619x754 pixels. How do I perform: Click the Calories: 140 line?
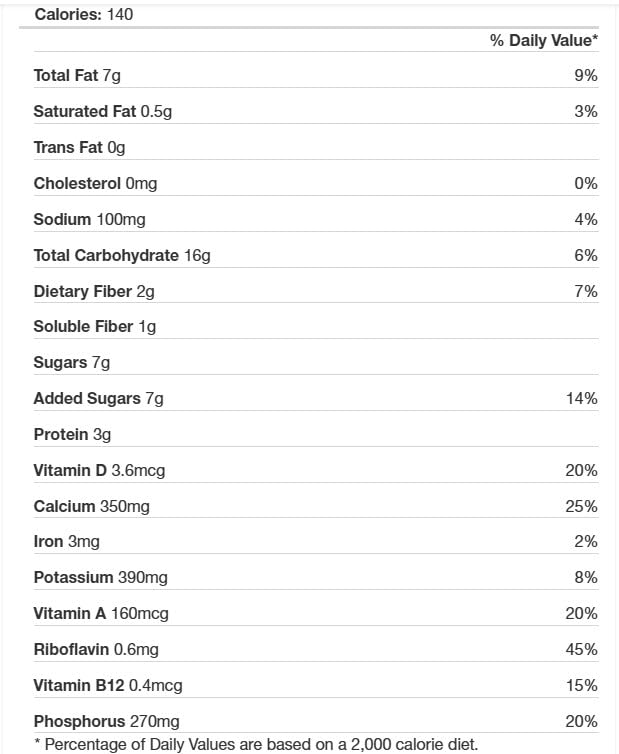pos(84,15)
